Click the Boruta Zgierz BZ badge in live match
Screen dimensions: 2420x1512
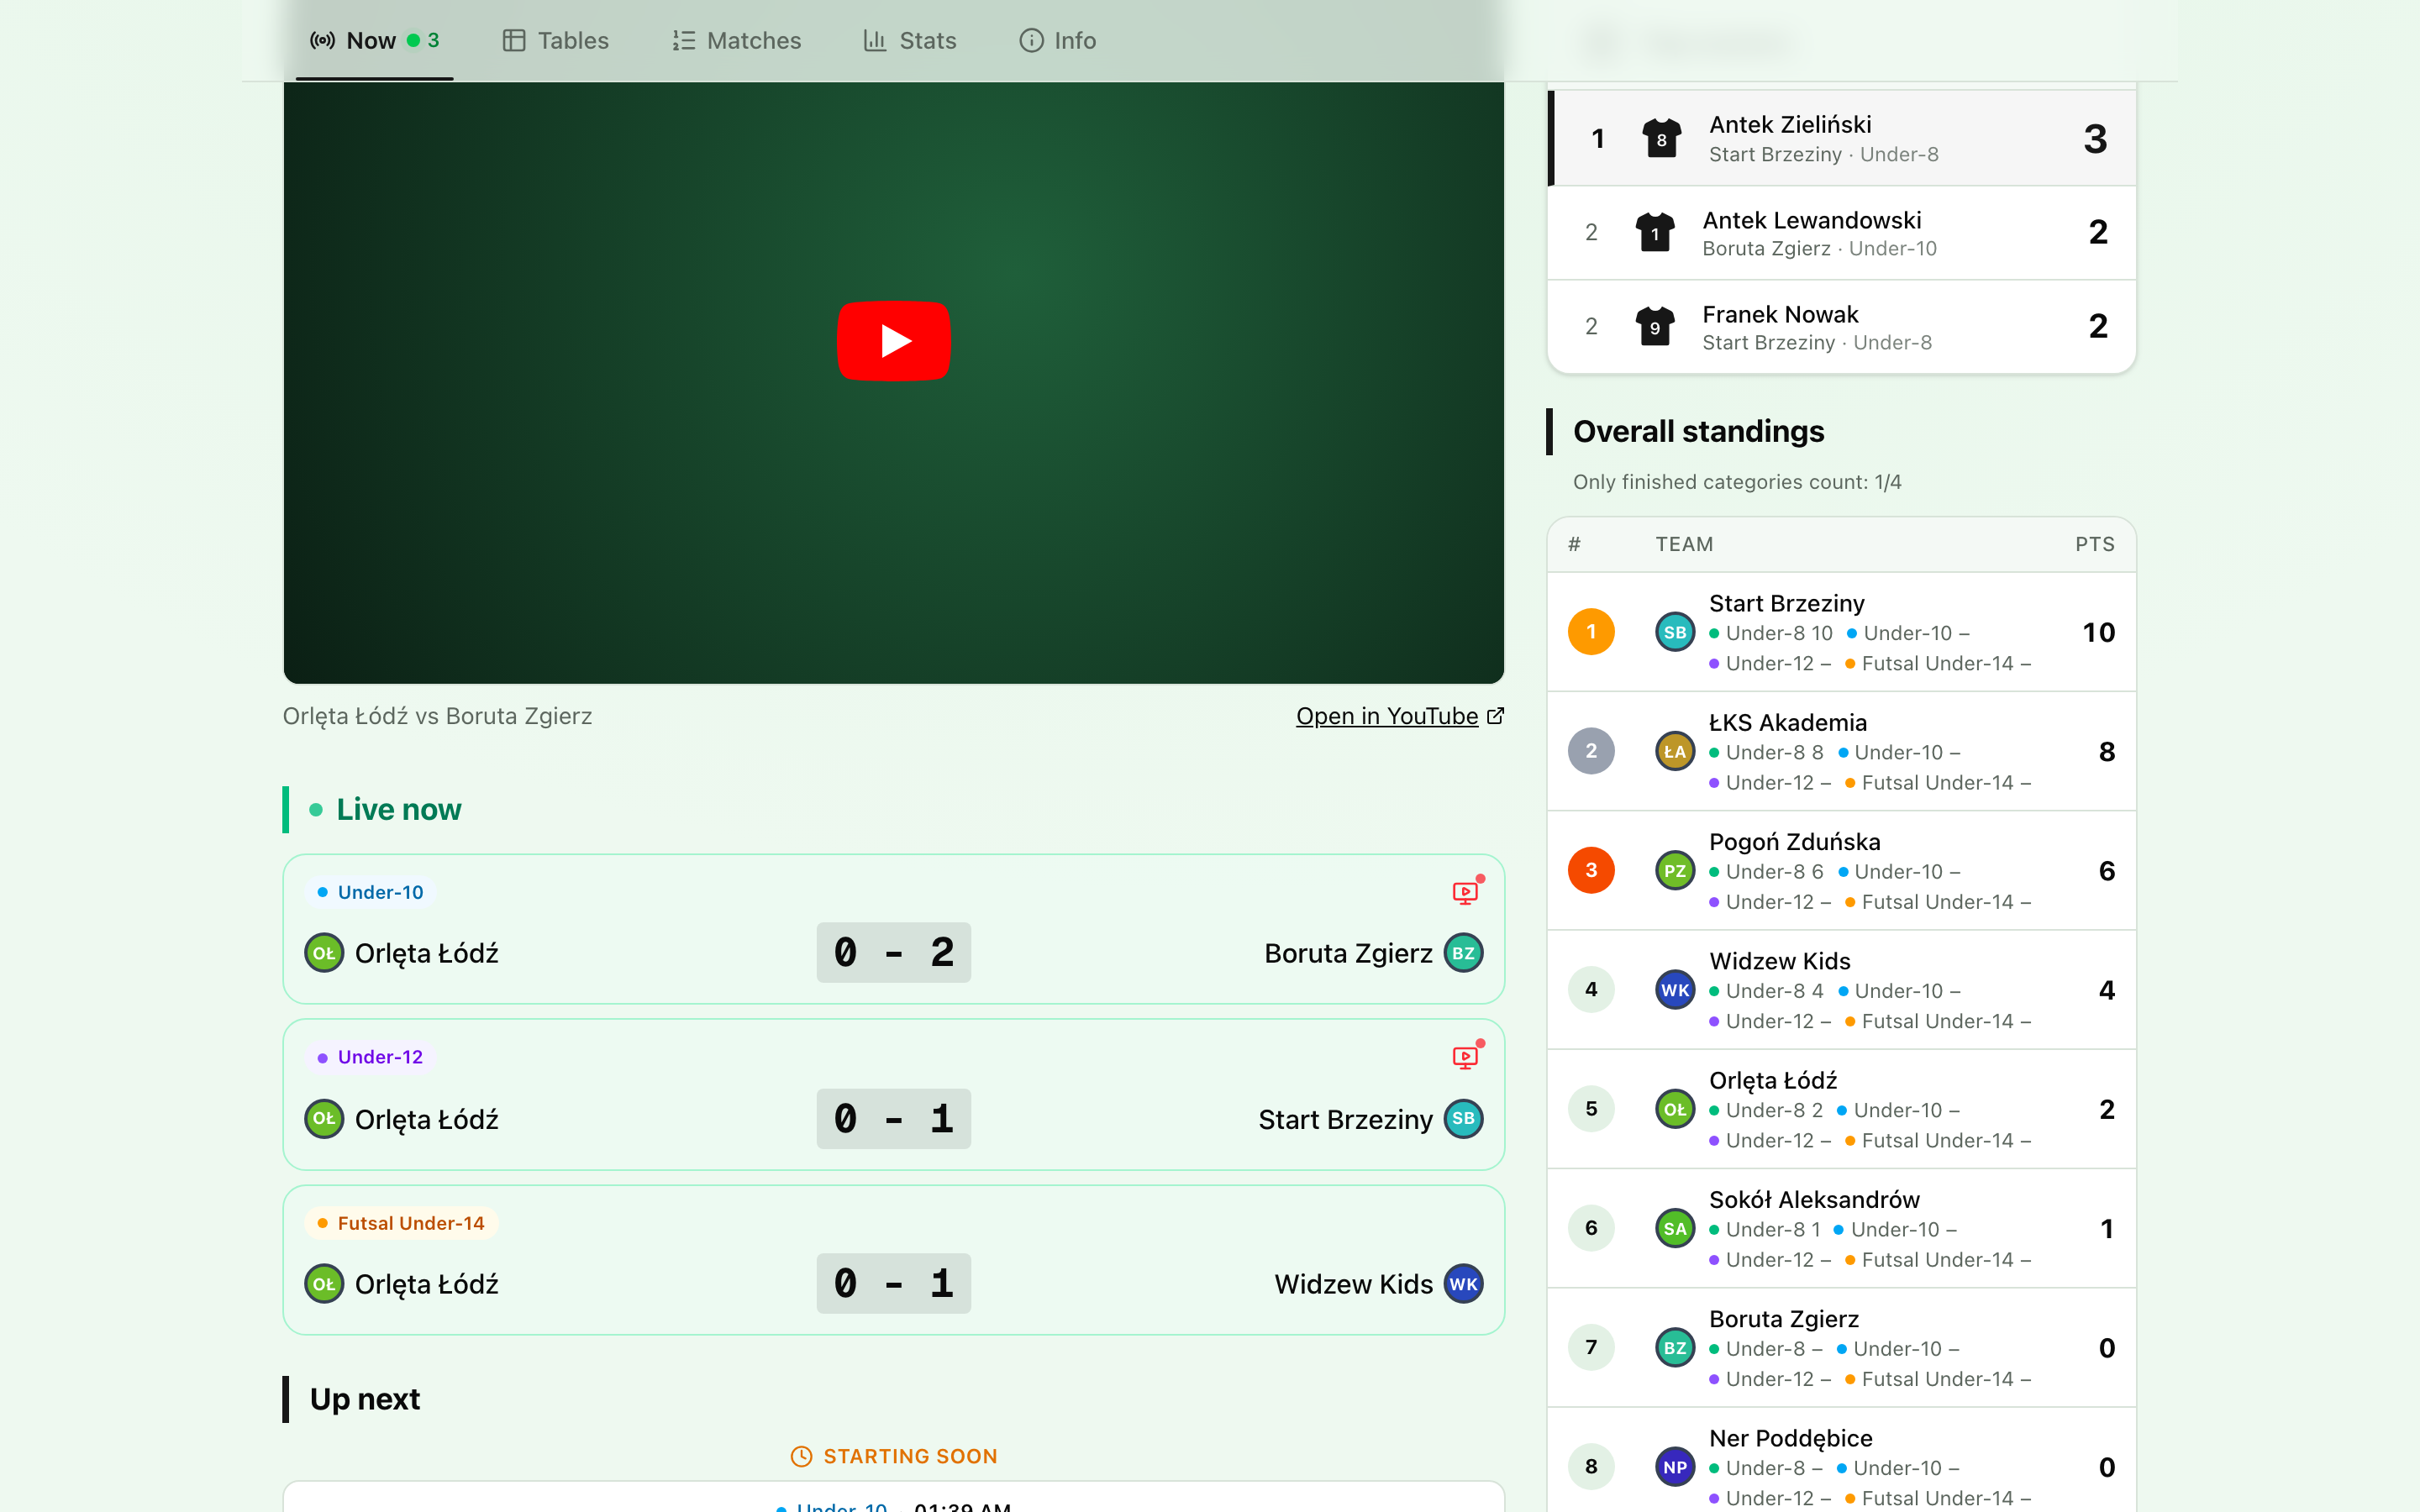point(1463,953)
